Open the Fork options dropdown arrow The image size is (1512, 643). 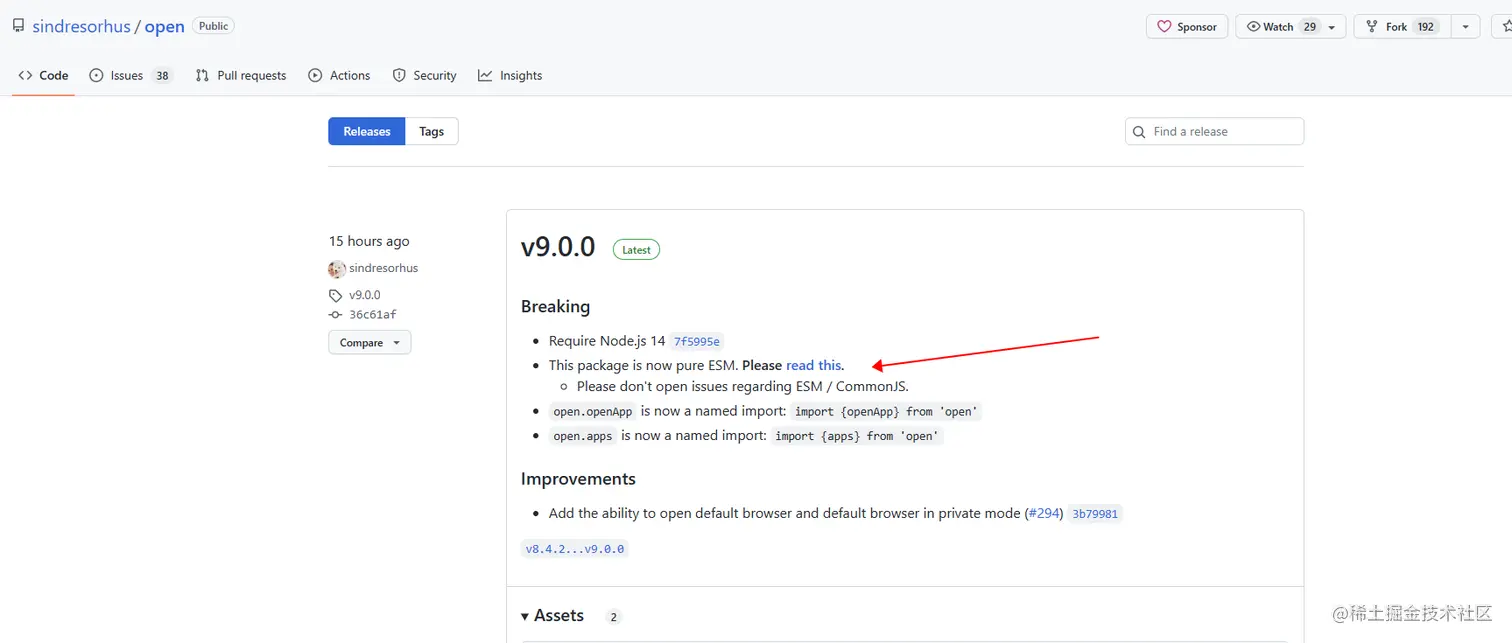click(1465, 27)
